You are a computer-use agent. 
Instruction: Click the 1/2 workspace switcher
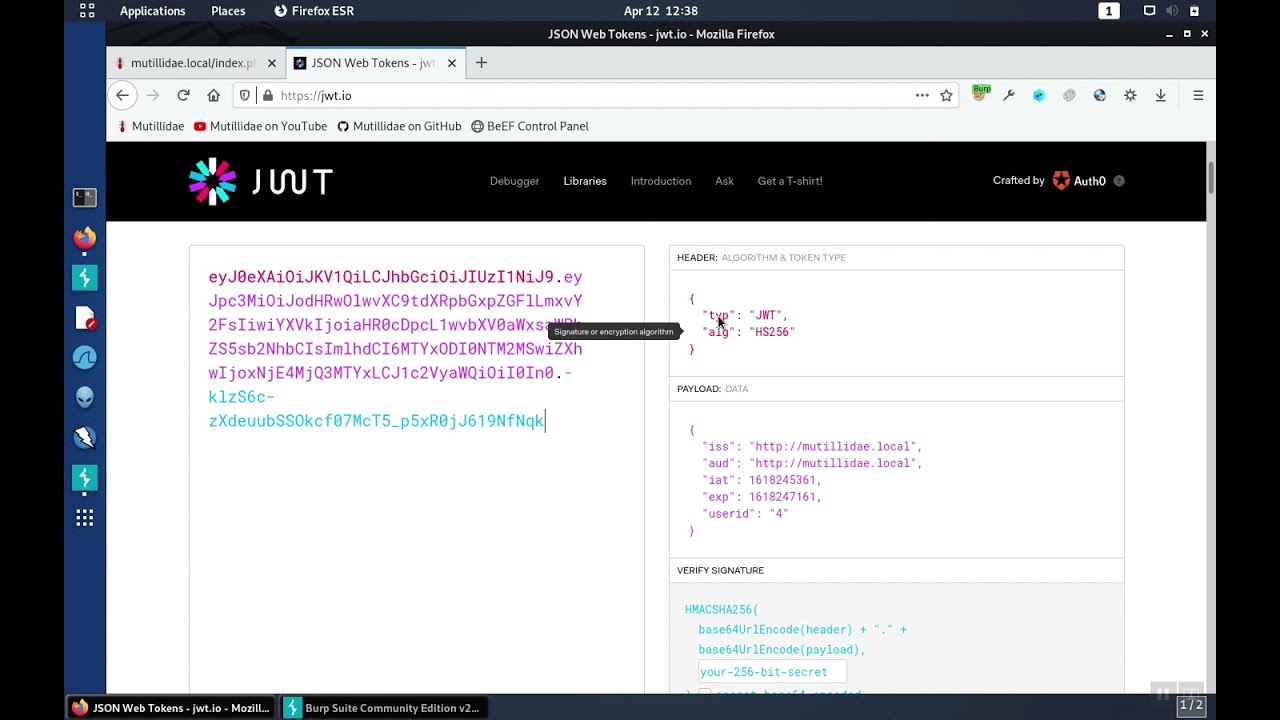tap(1191, 705)
